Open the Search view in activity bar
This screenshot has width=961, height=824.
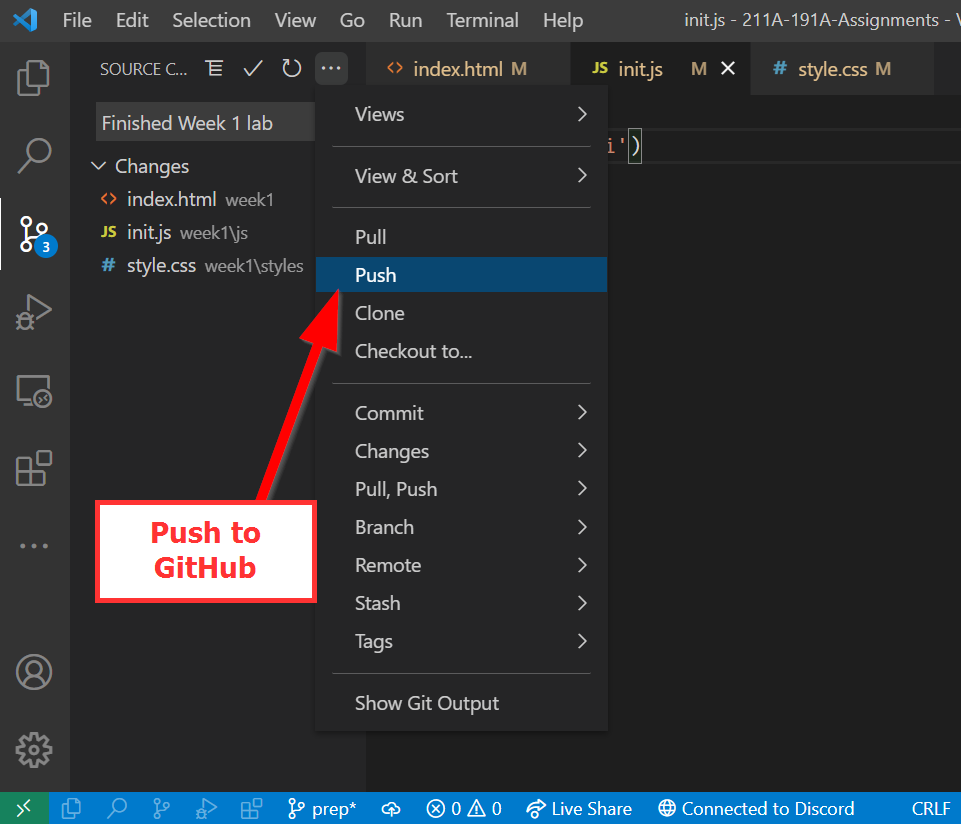[x=34, y=155]
